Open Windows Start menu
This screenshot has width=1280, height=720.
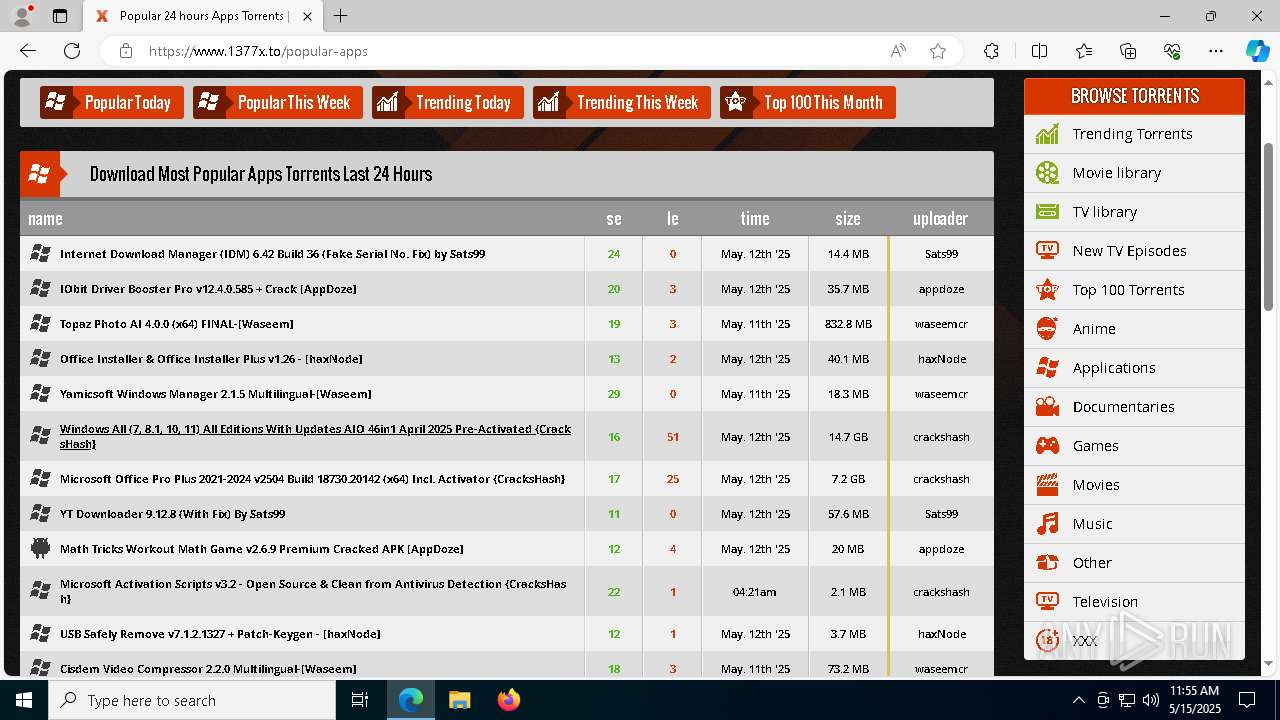coord(24,700)
